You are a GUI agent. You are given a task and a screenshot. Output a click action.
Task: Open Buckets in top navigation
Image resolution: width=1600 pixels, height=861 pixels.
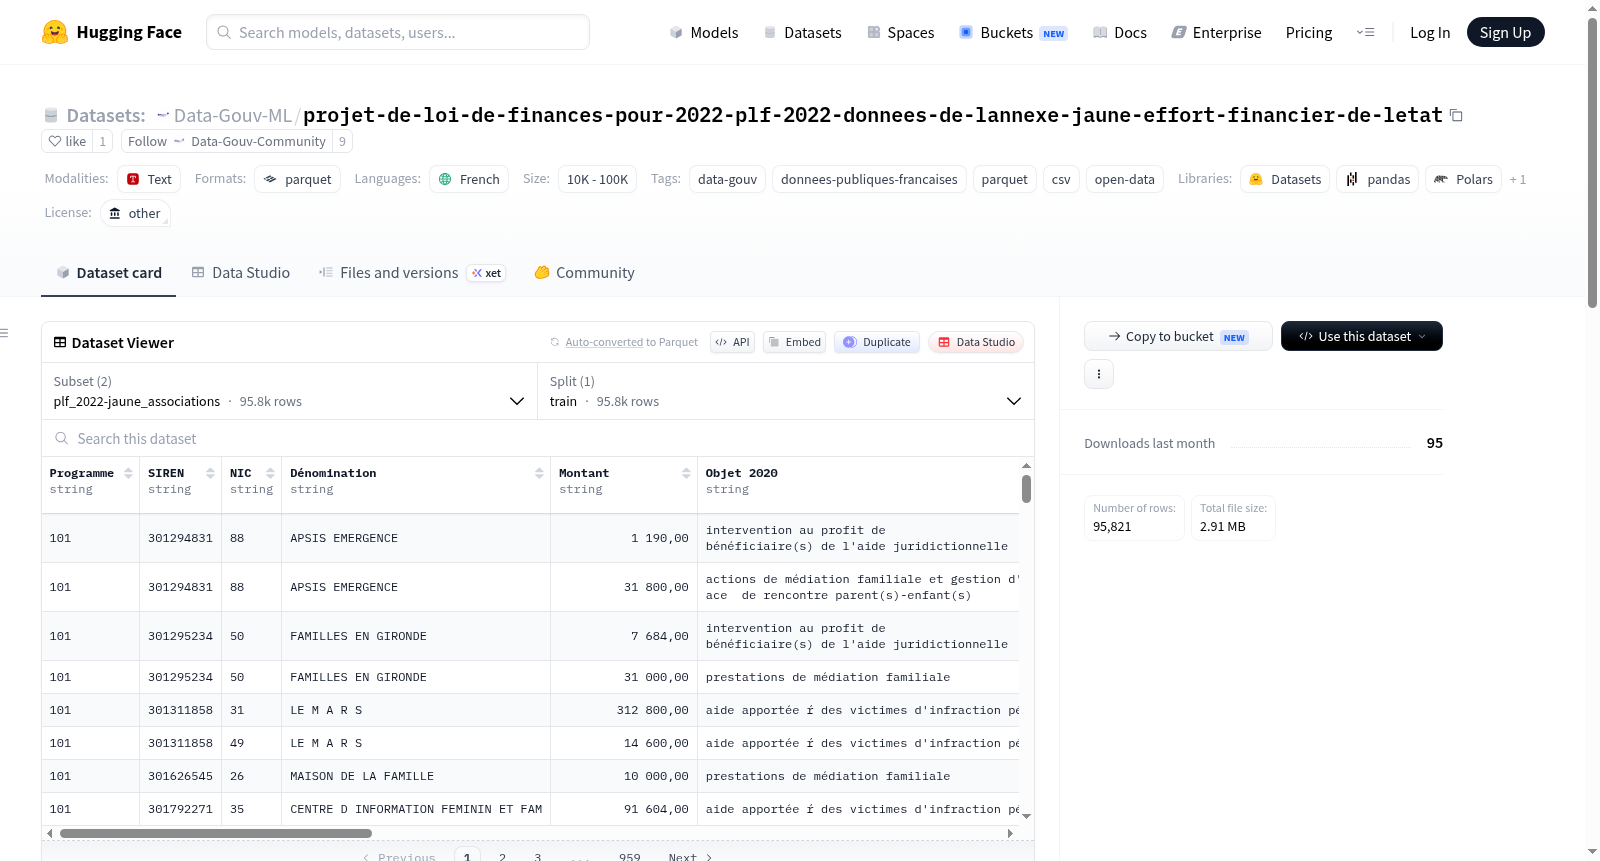point(1013,33)
